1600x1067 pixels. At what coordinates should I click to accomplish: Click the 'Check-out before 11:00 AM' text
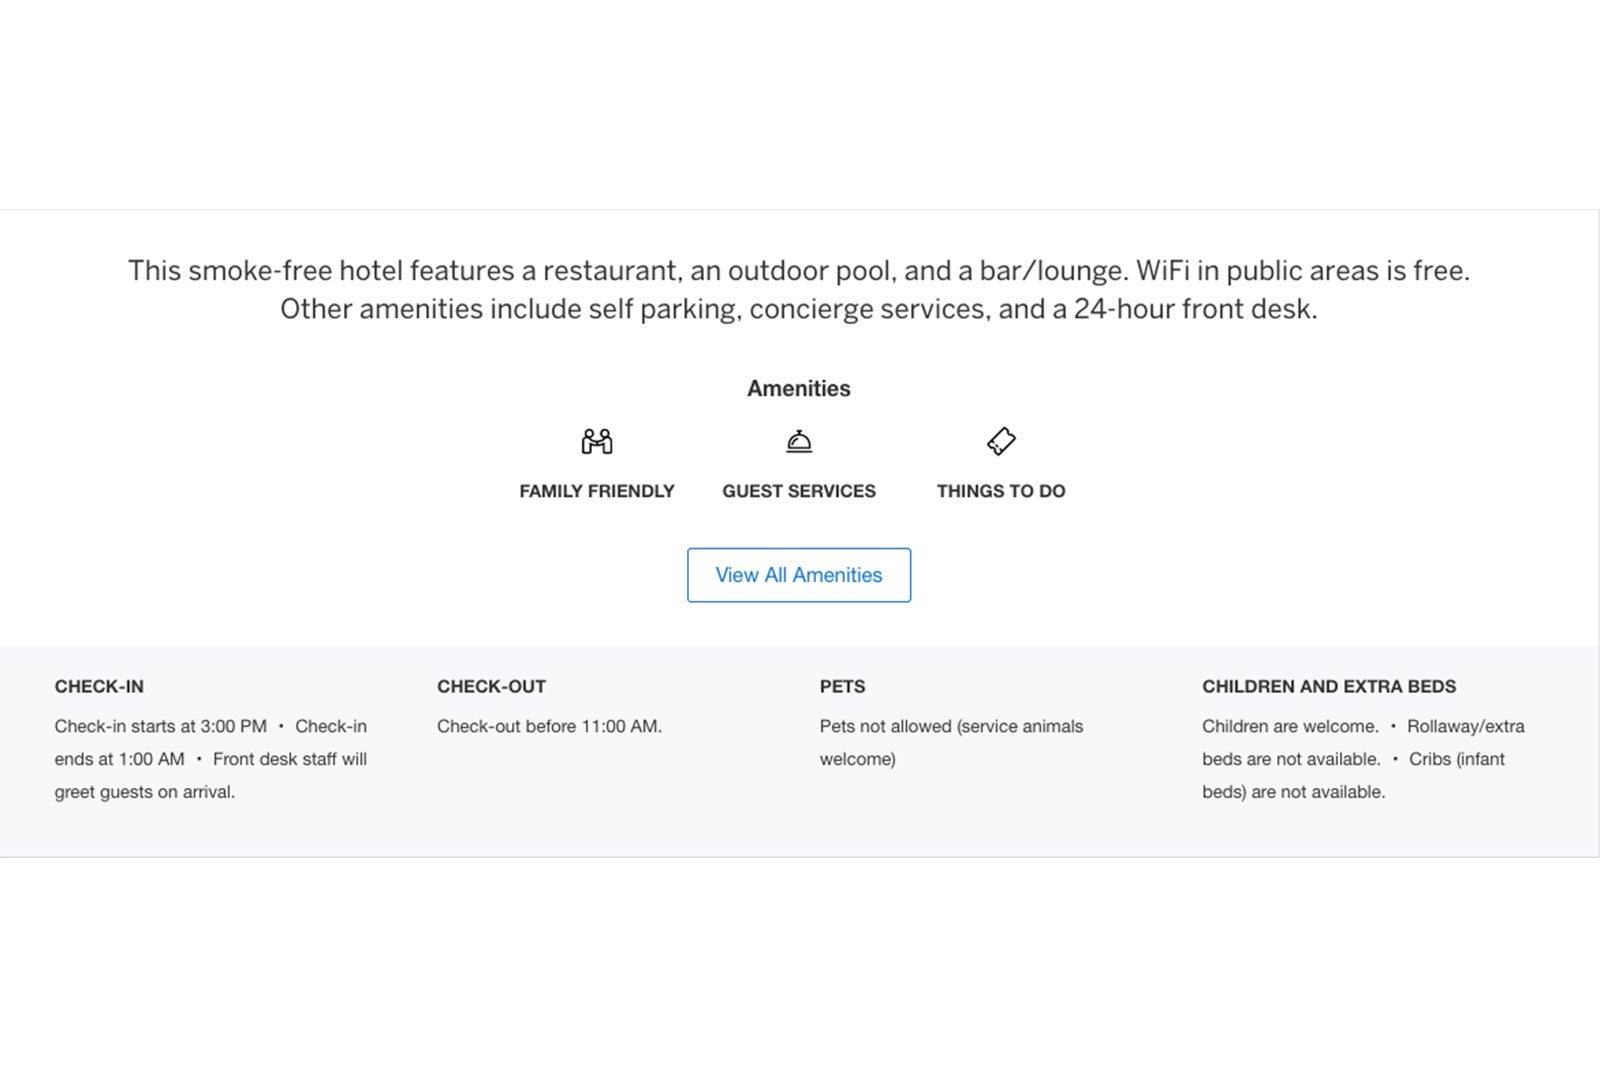click(549, 727)
